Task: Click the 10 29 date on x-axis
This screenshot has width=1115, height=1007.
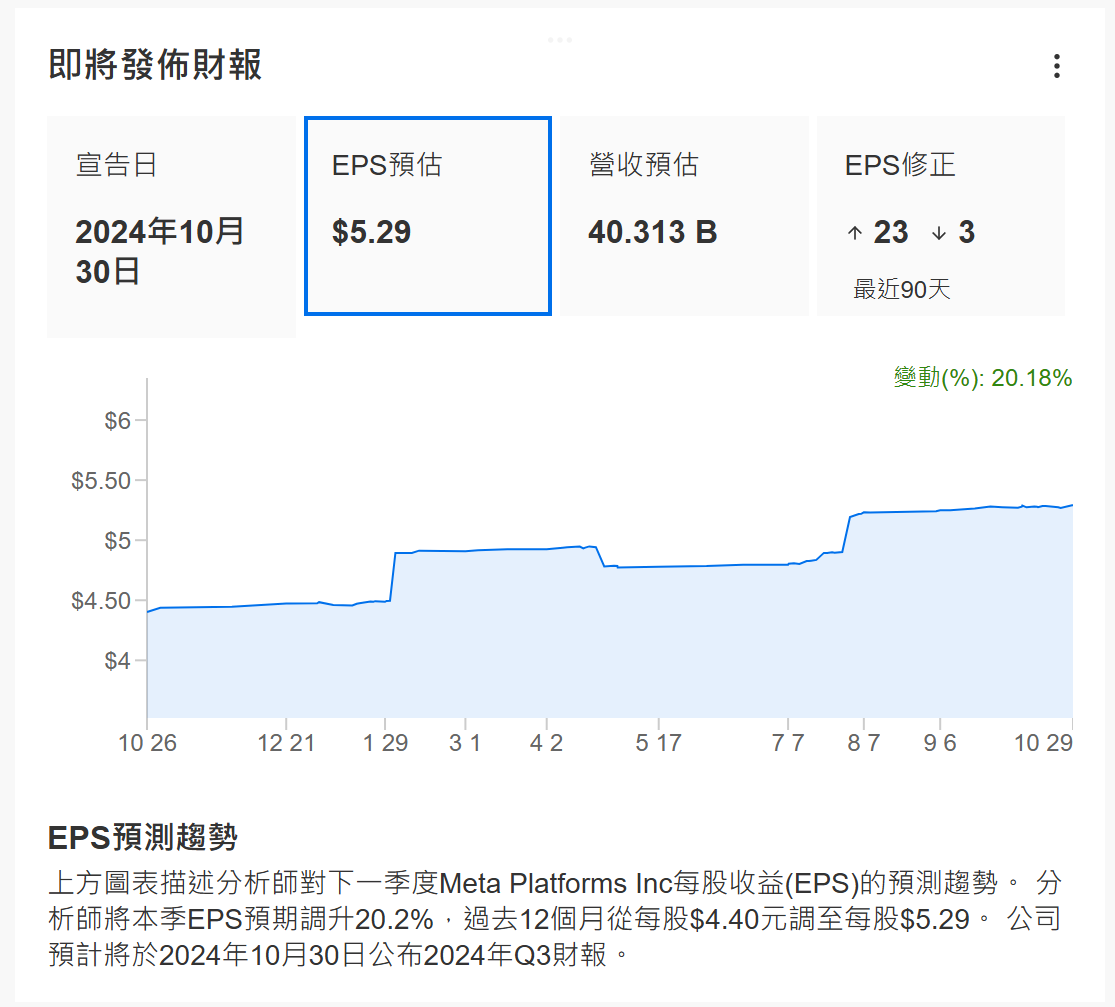Action: click(1043, 743)
